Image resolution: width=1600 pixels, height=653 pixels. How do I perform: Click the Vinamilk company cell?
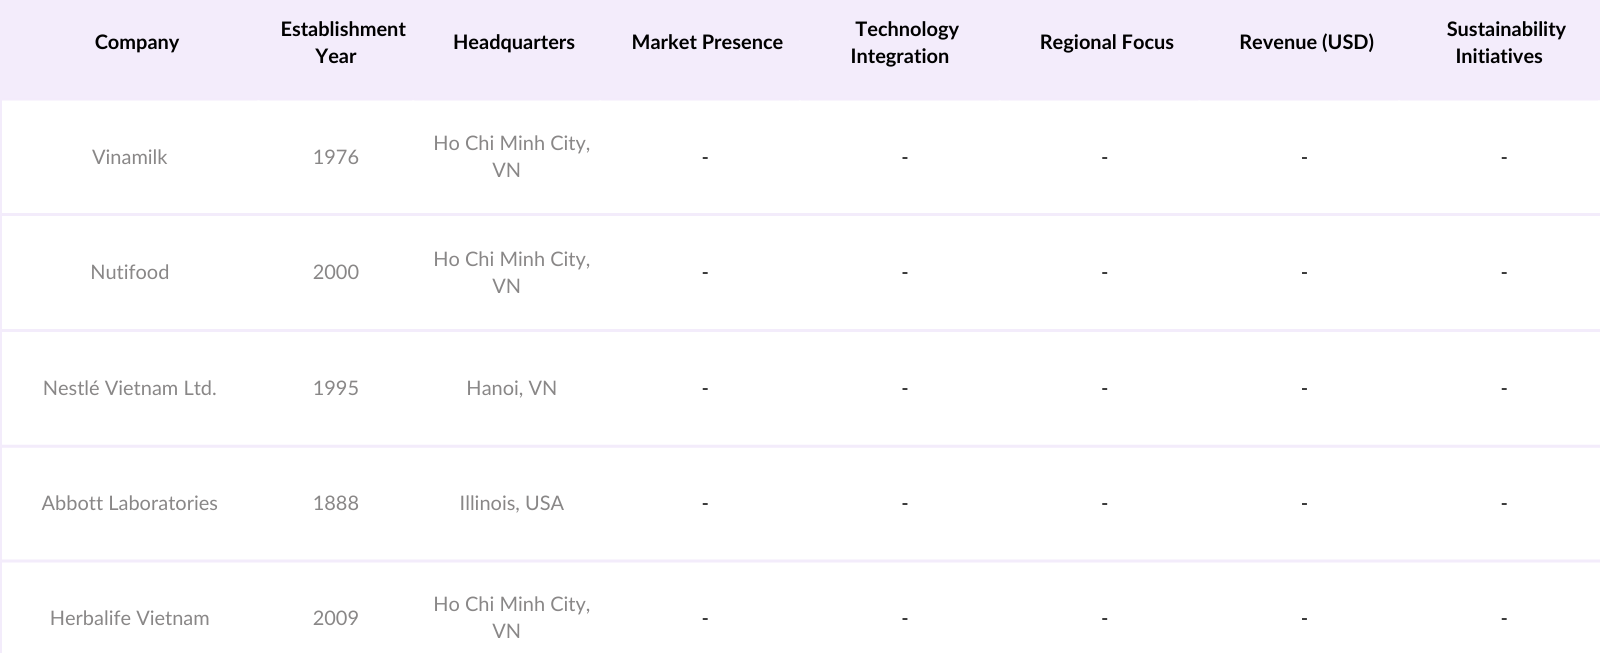[130, 157]
